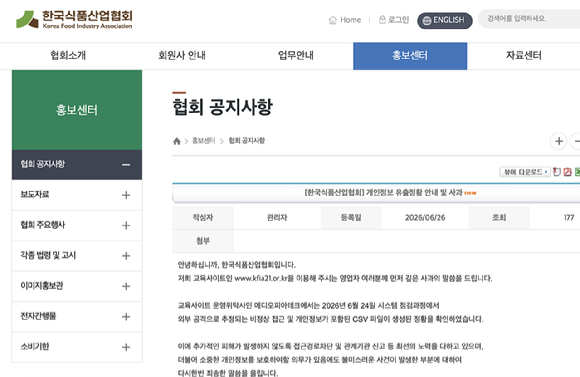The image size is (580, 377).
Task: Download the HWP viewer icon
Action: click(557, 172)
